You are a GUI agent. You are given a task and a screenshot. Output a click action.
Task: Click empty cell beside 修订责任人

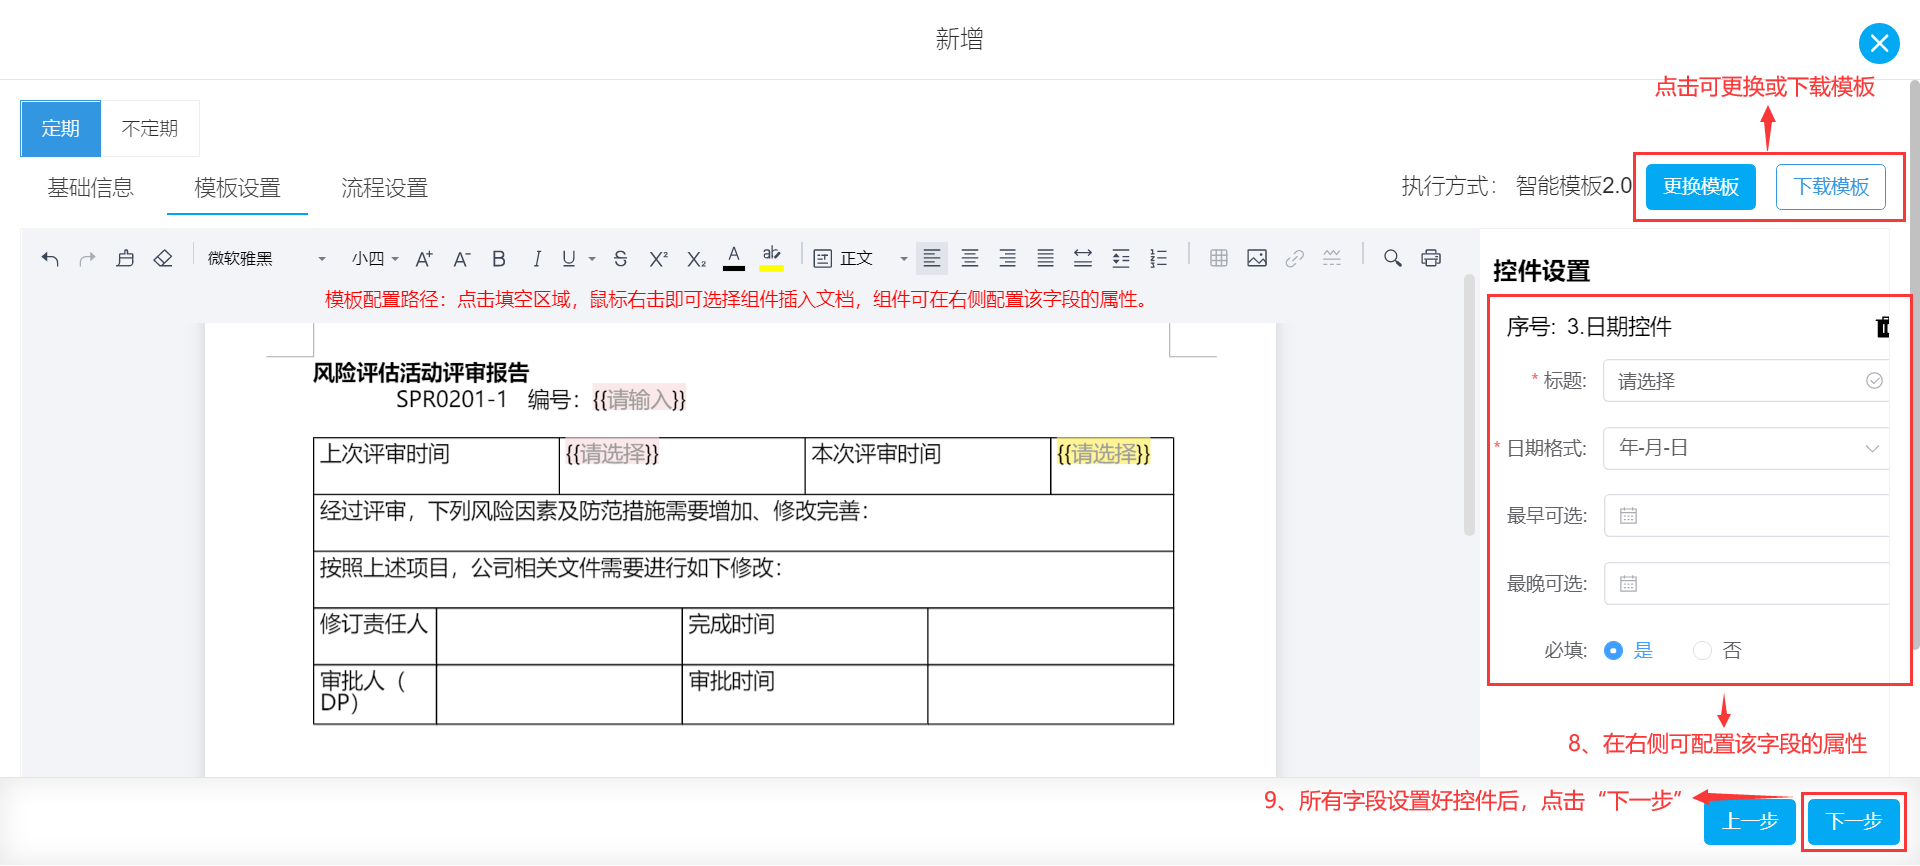point(559,636)
